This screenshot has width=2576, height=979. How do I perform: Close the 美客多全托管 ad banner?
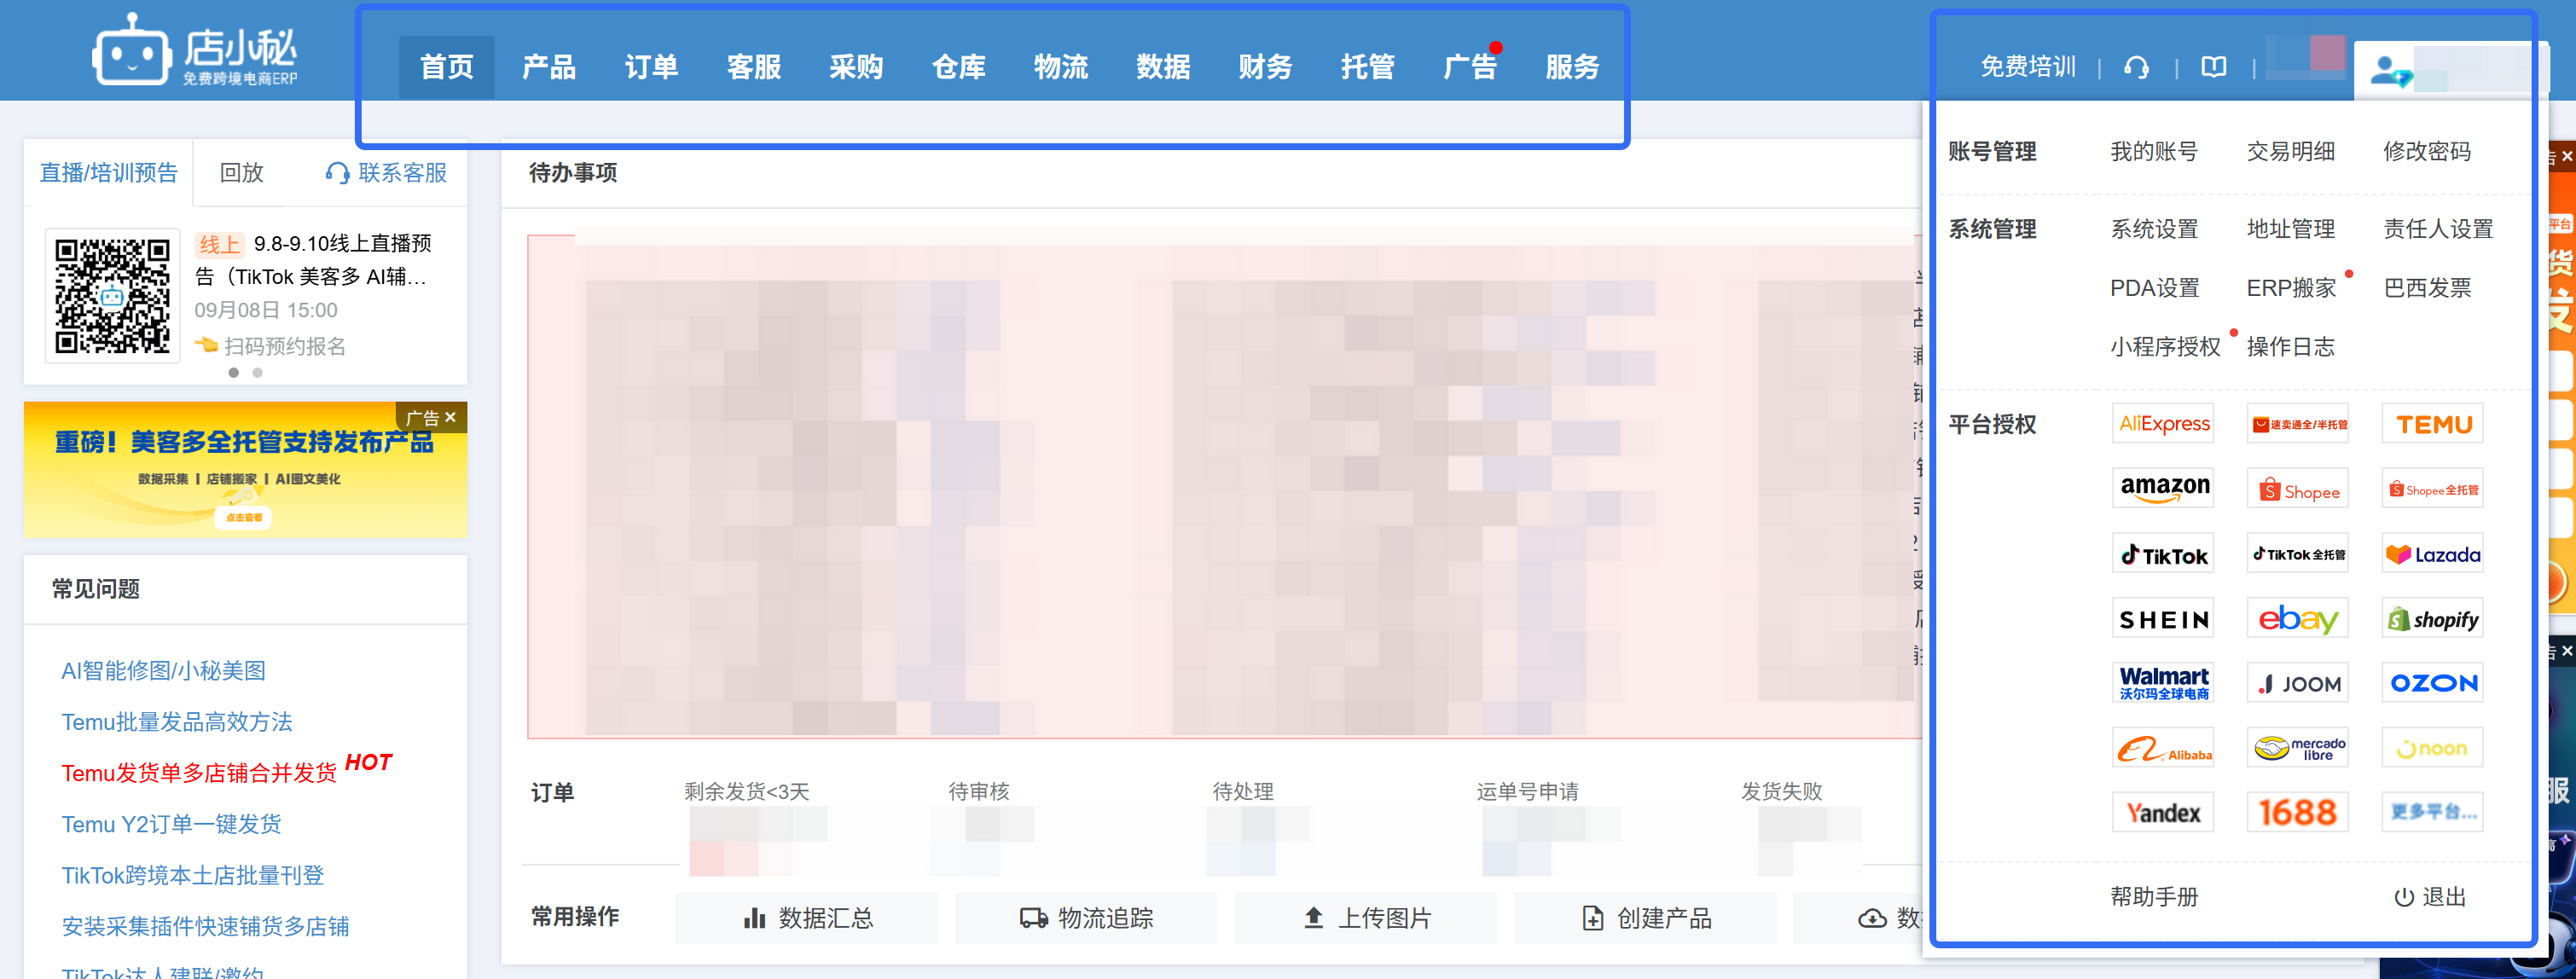point(451,417)
